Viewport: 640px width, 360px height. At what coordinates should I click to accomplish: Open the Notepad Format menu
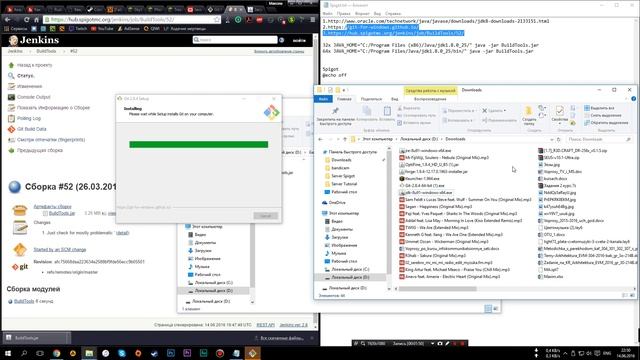point(362,13)
